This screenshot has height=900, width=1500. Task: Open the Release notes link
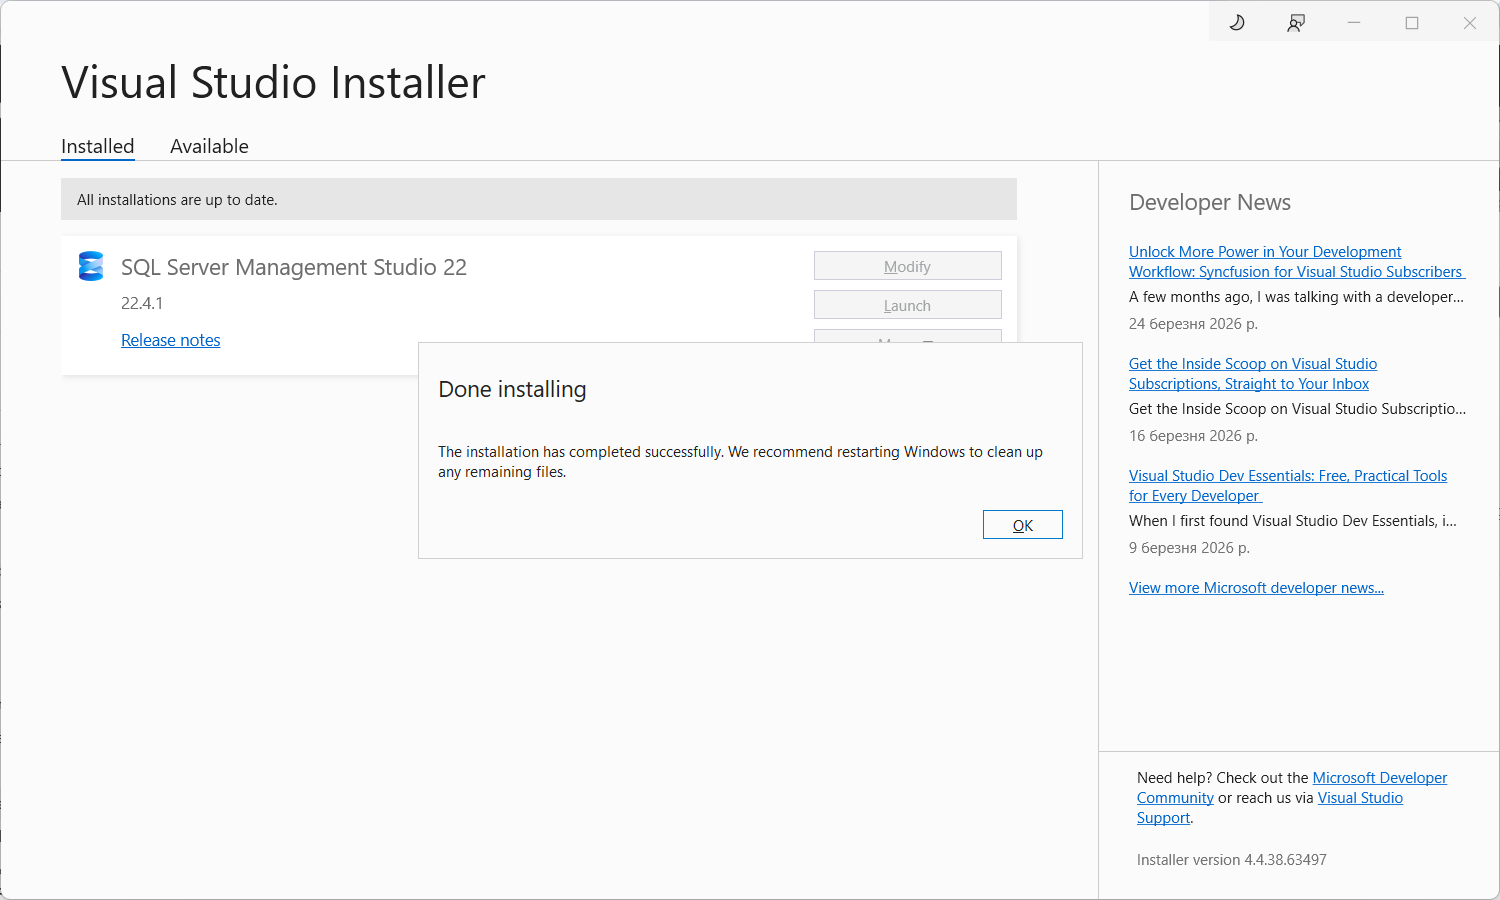[x=170, y=340]
